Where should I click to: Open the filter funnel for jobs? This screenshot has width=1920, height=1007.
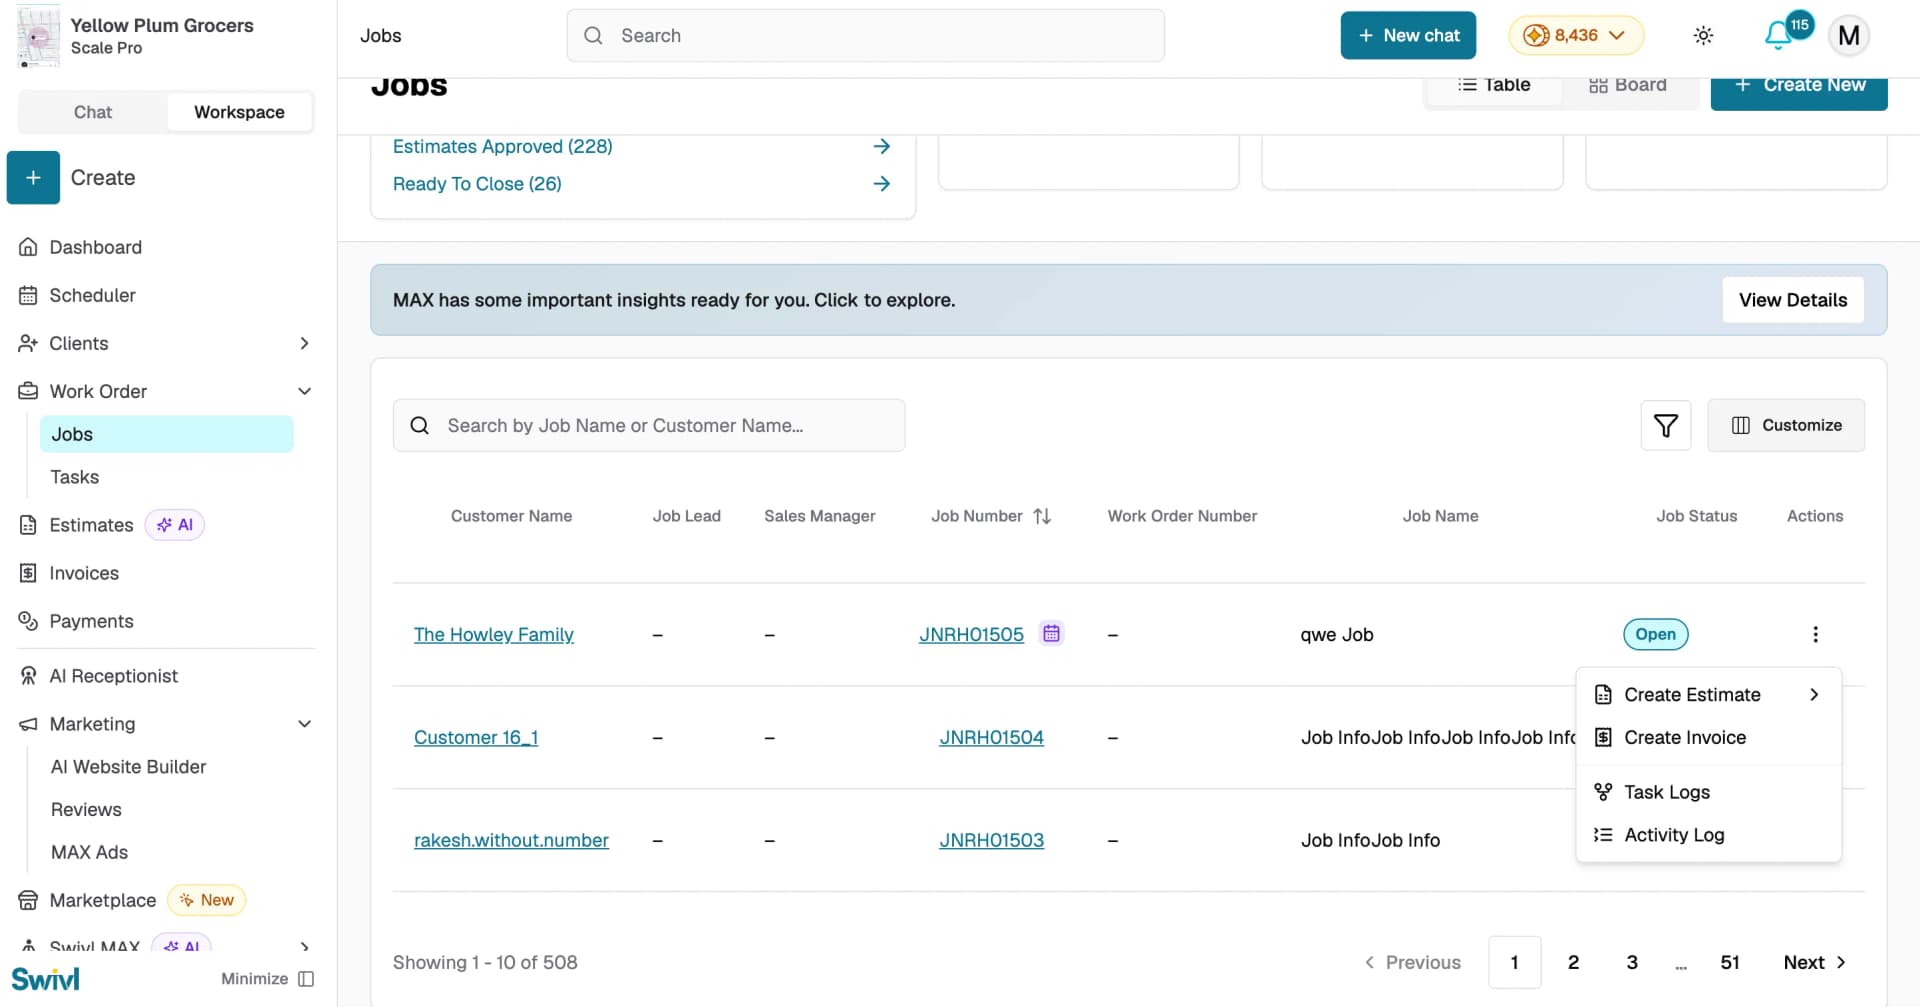(x=1666, y=426)
